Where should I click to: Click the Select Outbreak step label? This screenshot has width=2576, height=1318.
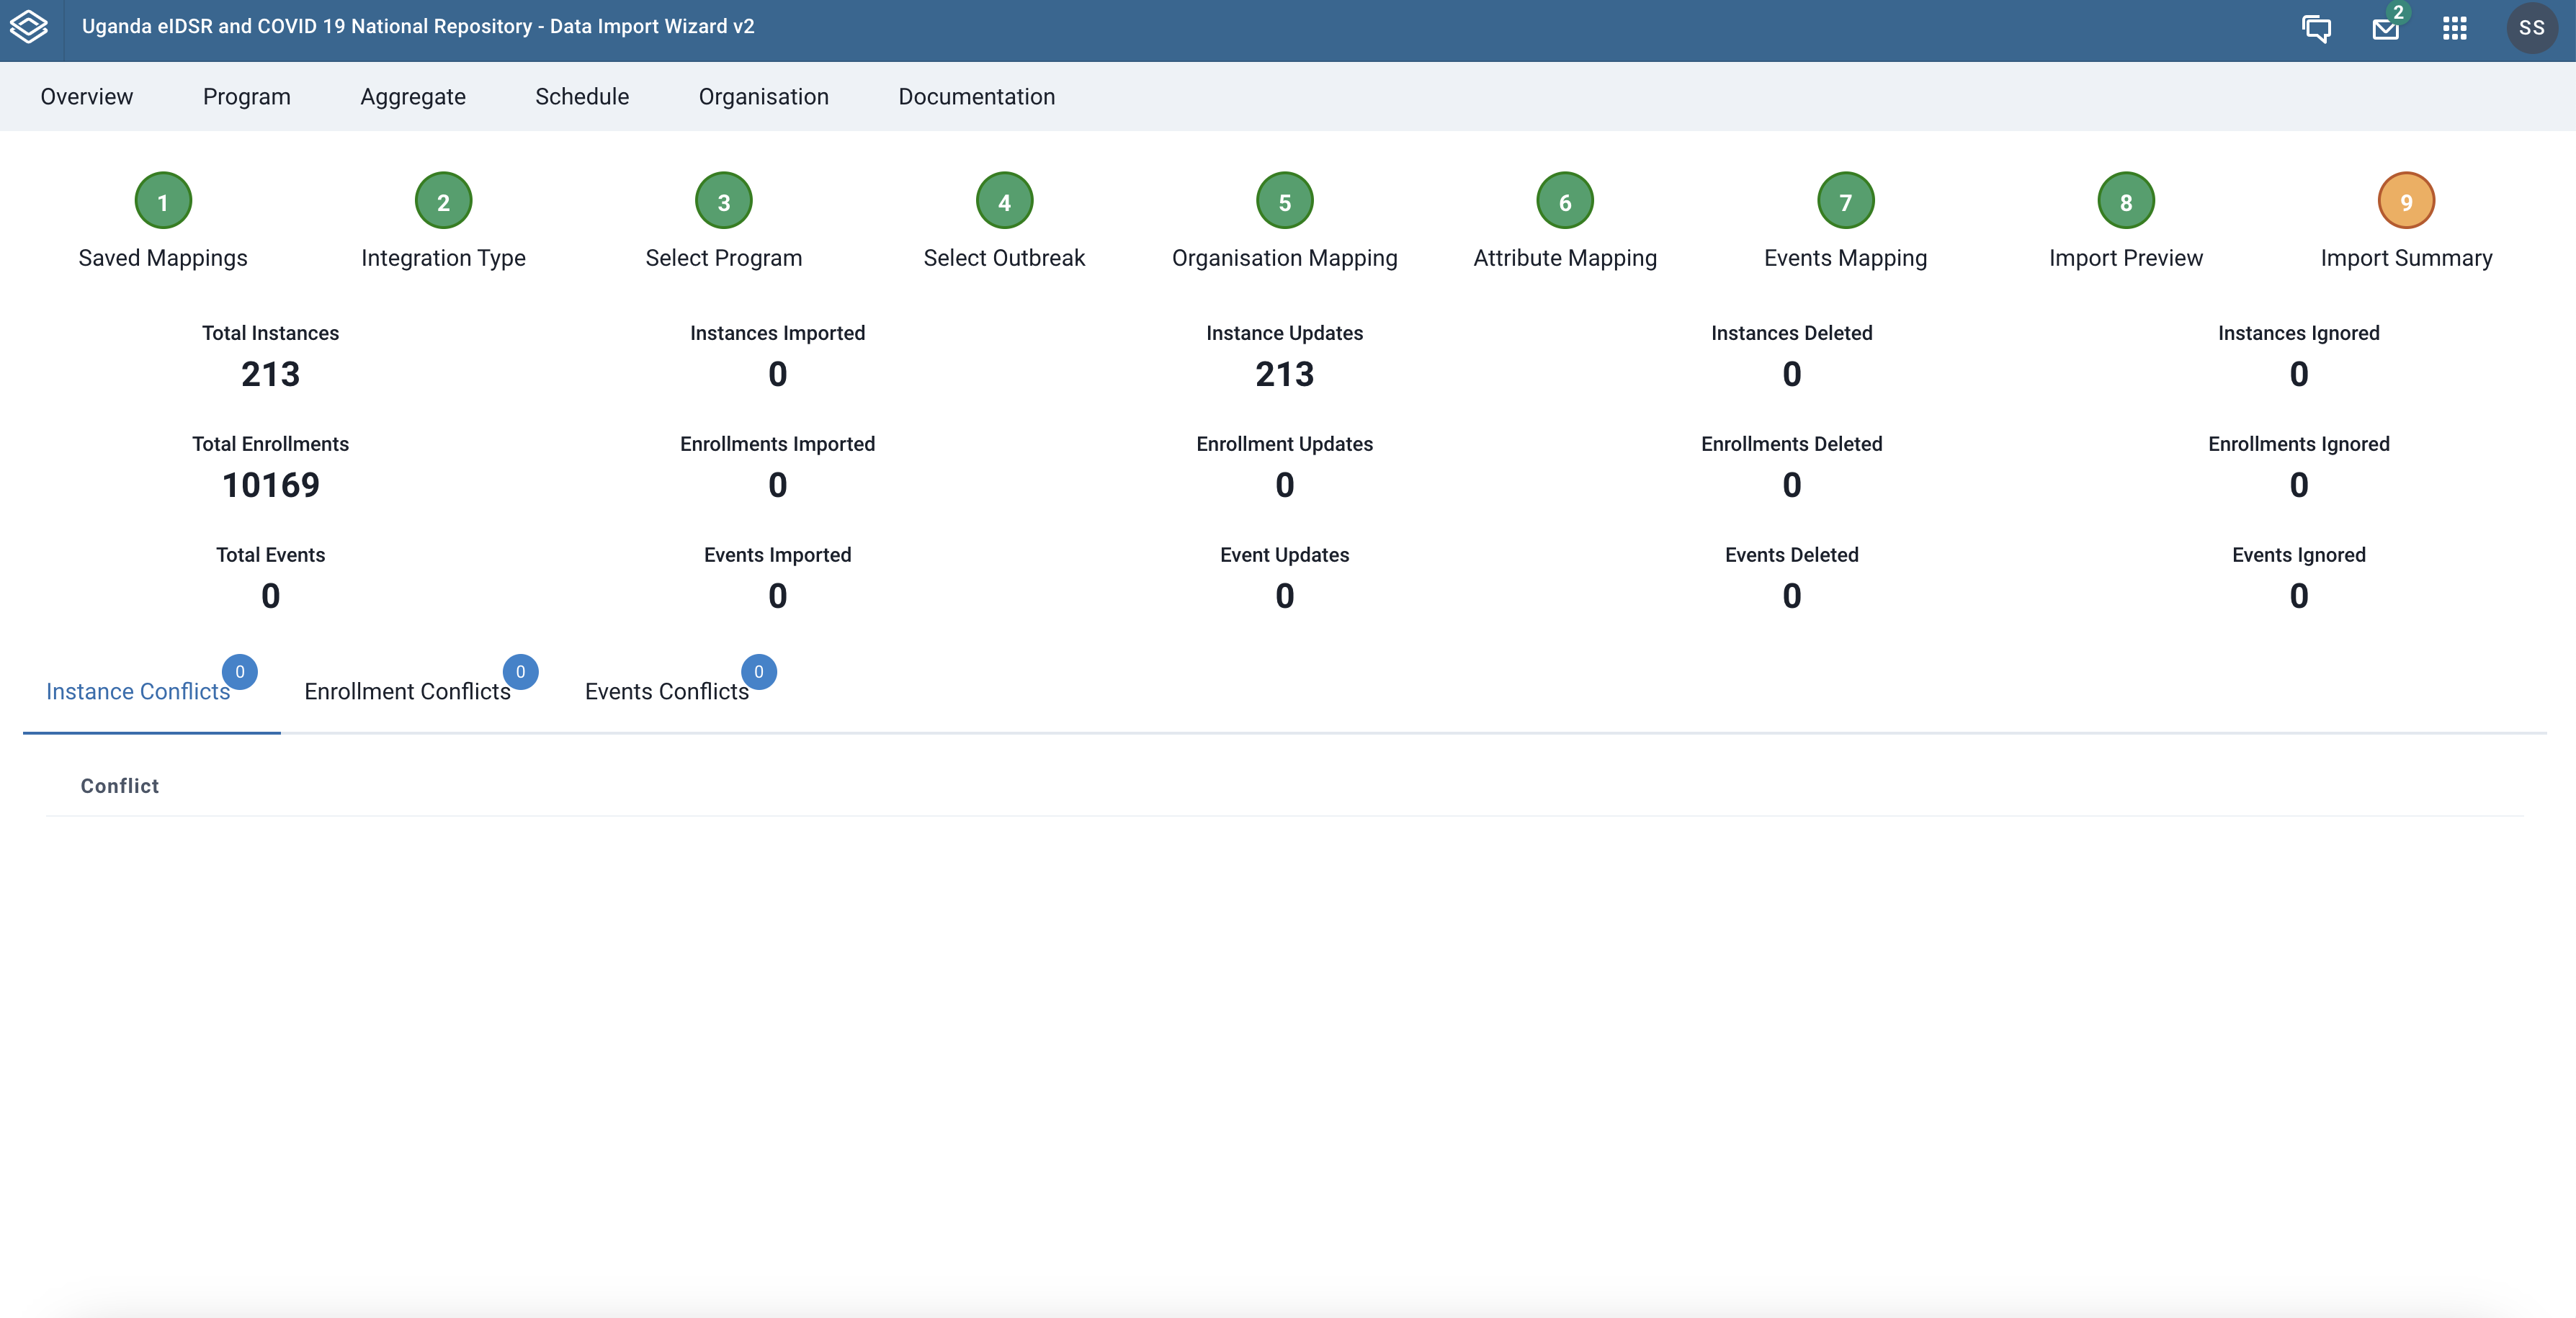(x=1004, y=258)
